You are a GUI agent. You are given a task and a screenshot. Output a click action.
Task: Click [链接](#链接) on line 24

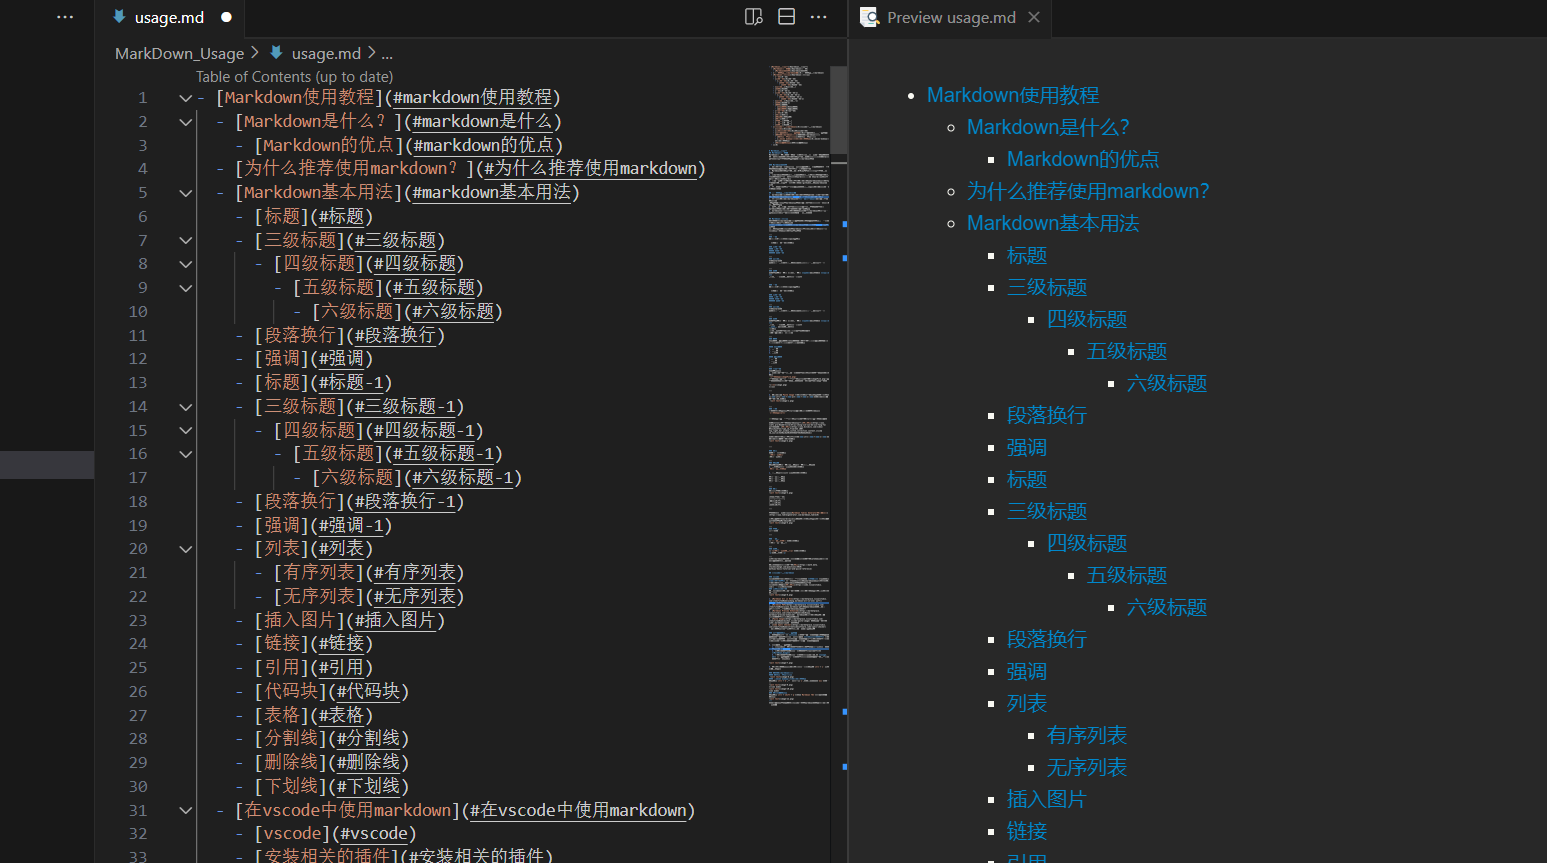pyautogui.click(x=314, y=644)
